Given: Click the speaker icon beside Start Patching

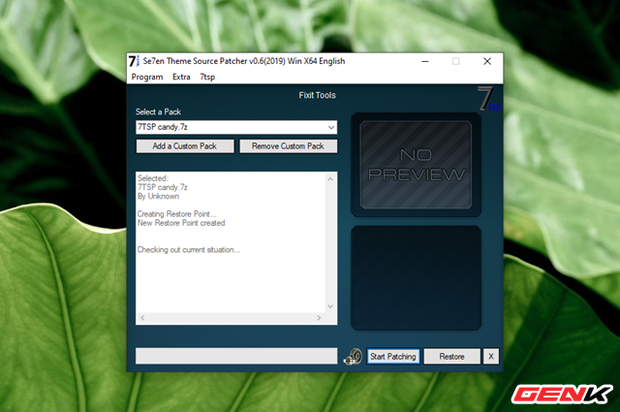Looking at the screenshot, I should [x=352, y=356].
